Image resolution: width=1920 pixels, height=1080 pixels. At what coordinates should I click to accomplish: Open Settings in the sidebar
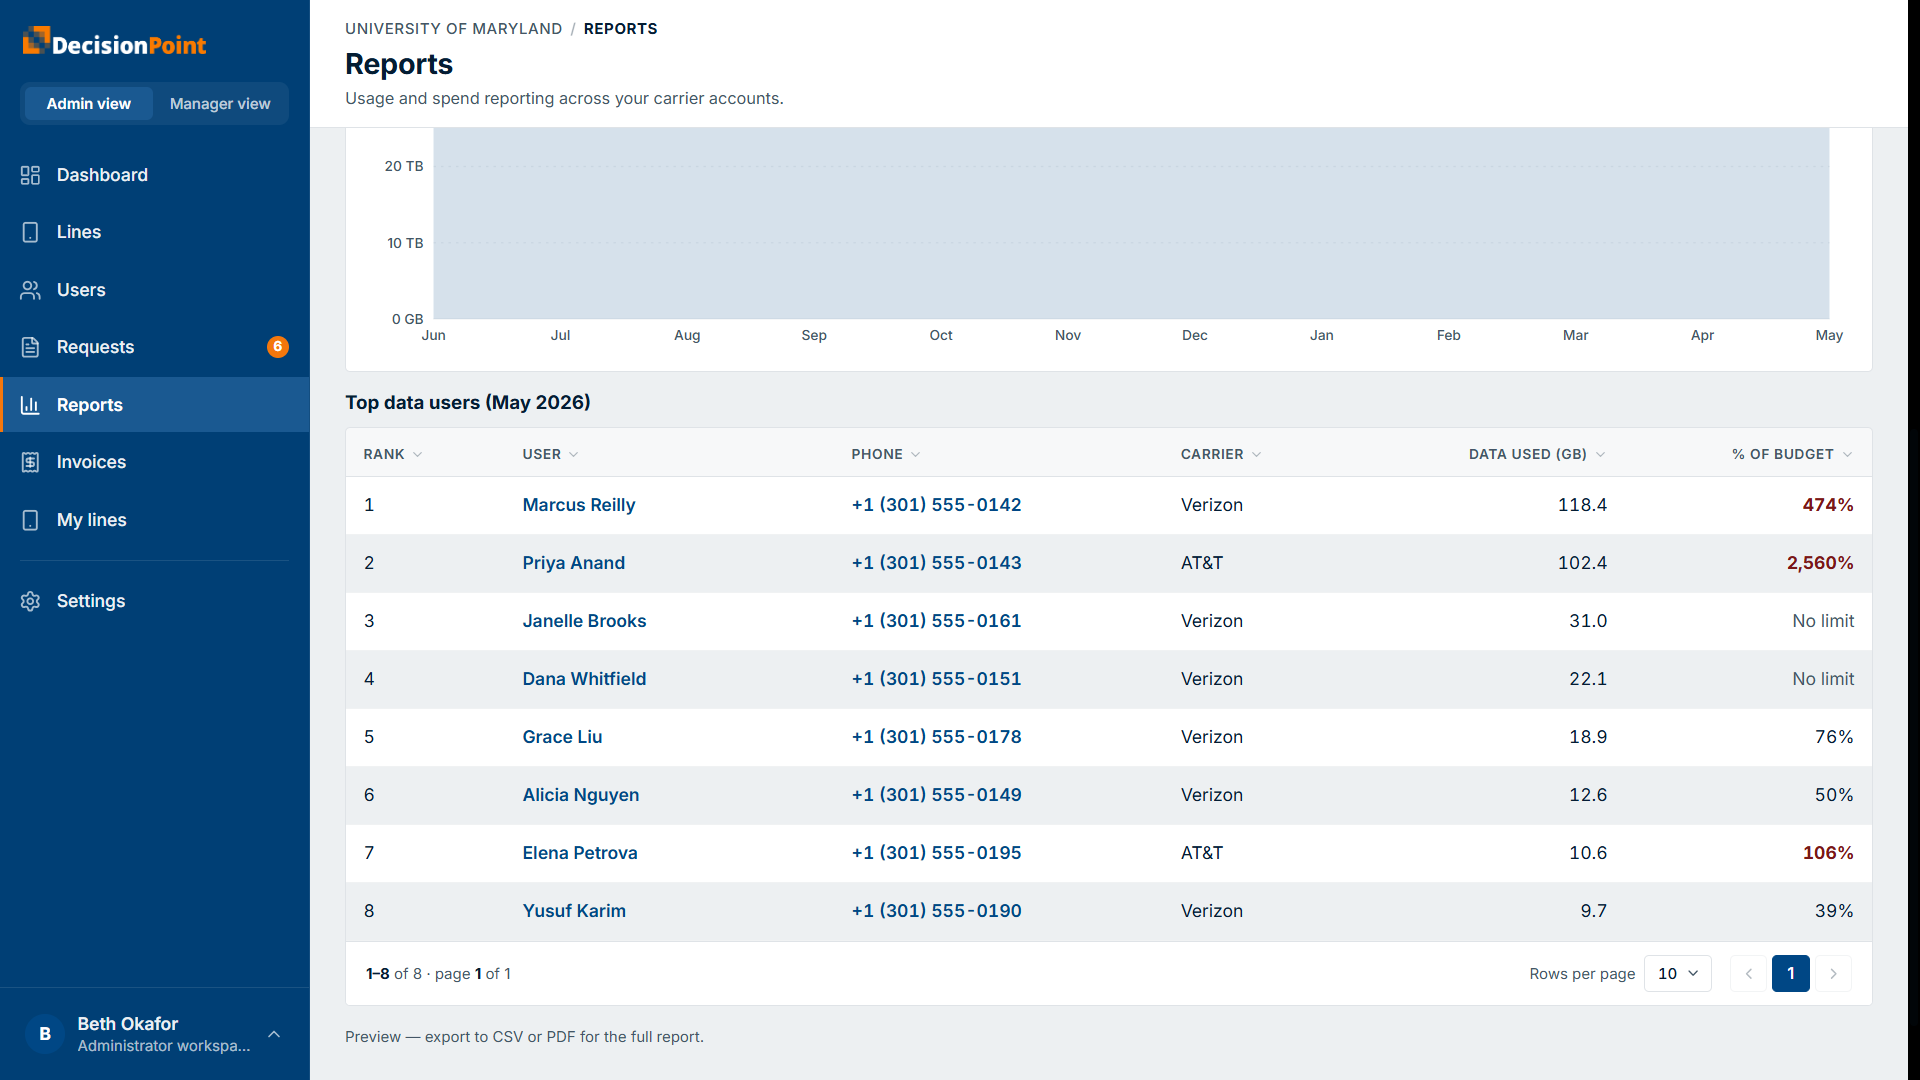pos(155,601)
